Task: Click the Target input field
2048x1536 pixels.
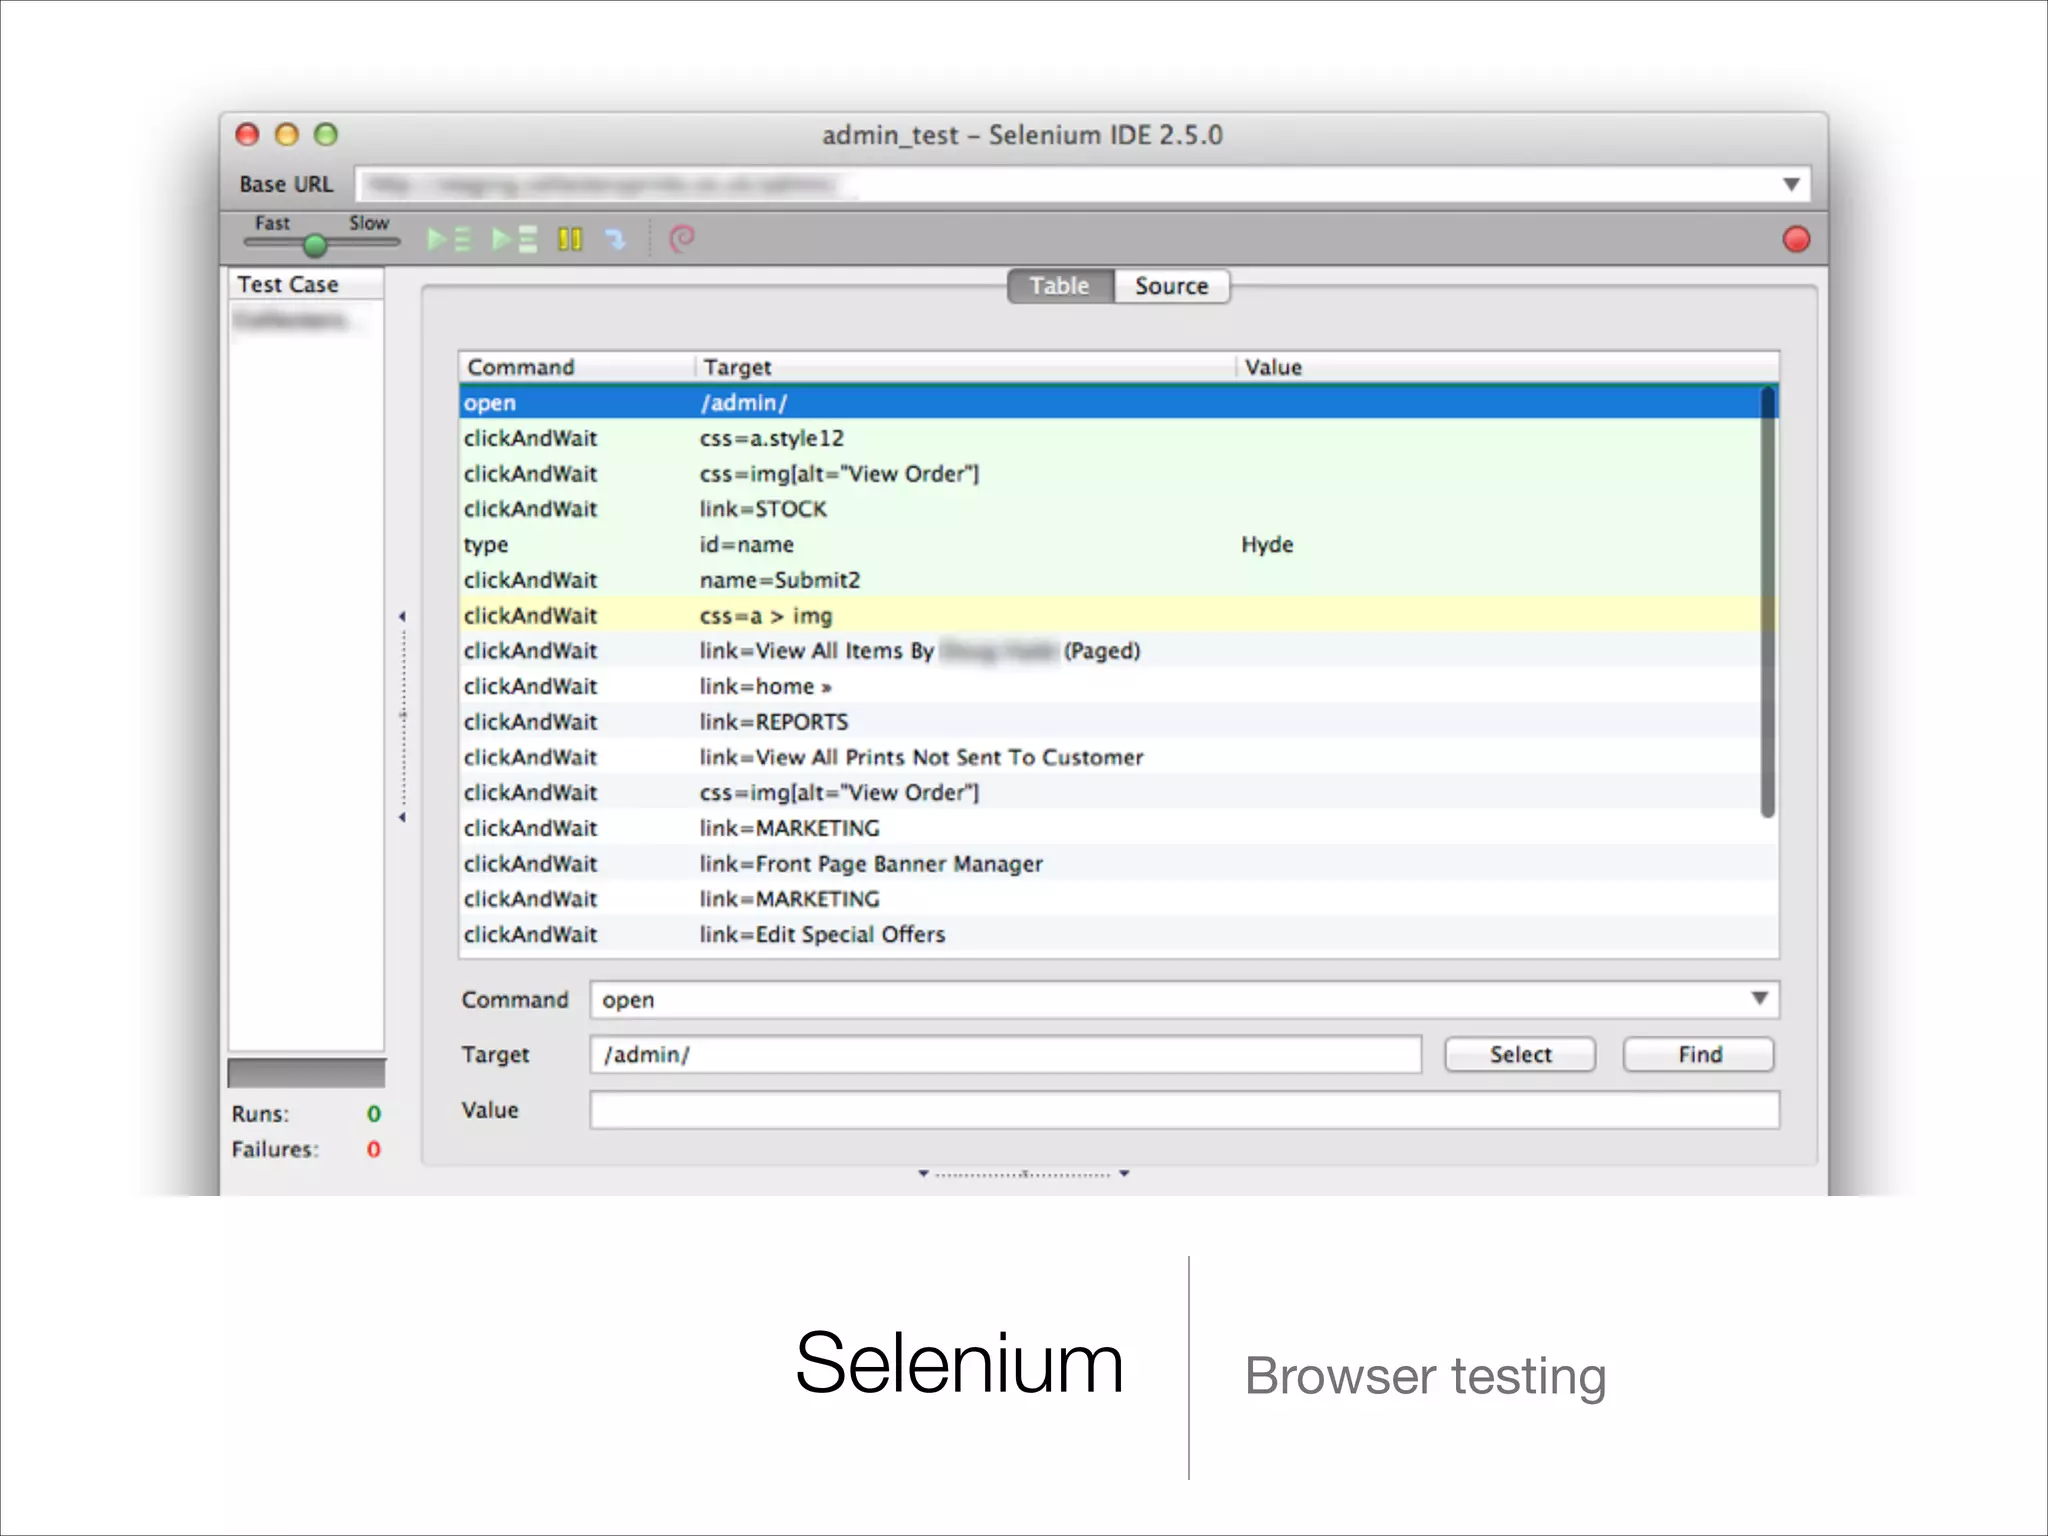Action: 1005,1055
